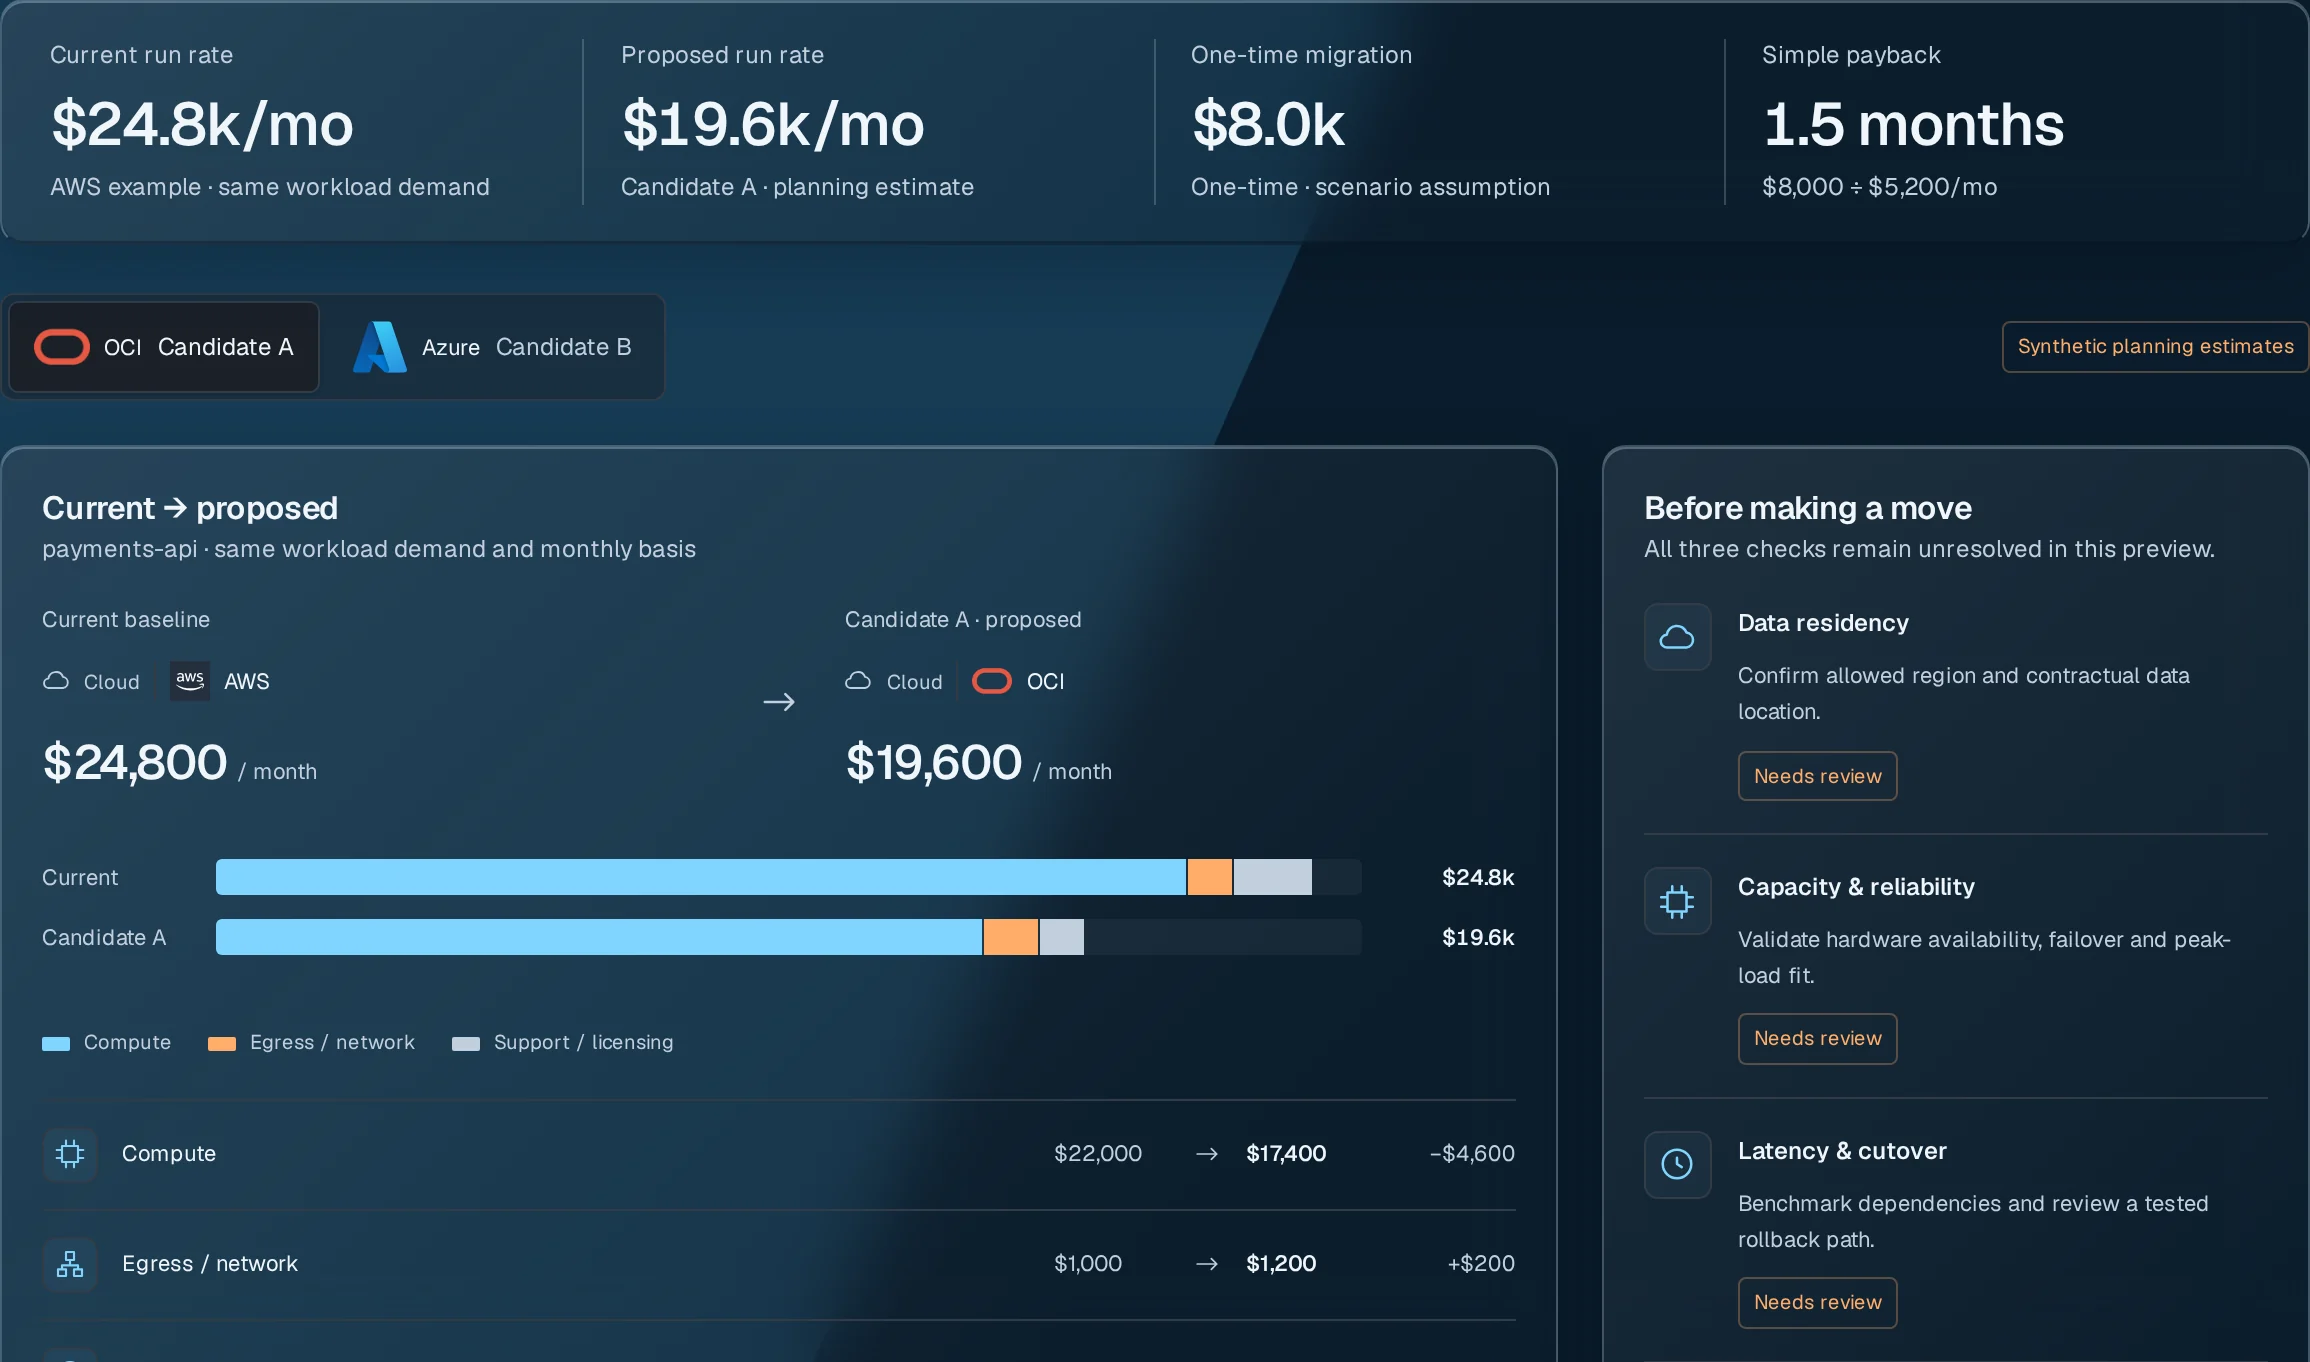Screen dimensions: 2310x1362
Task: Click the arrow in the Egress / network row
Action: pyautogui.click(x=1207, y=1264)
